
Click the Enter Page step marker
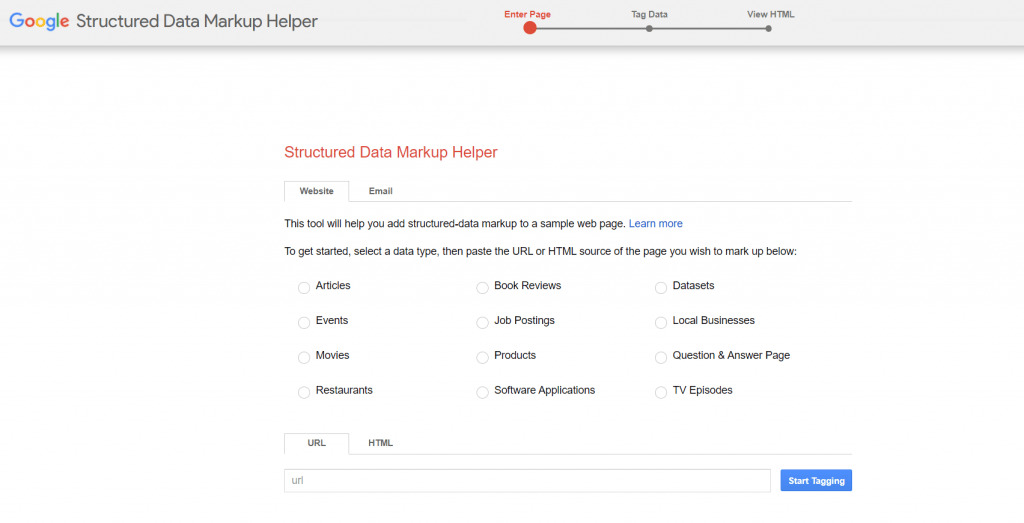(x=530, y=28)
